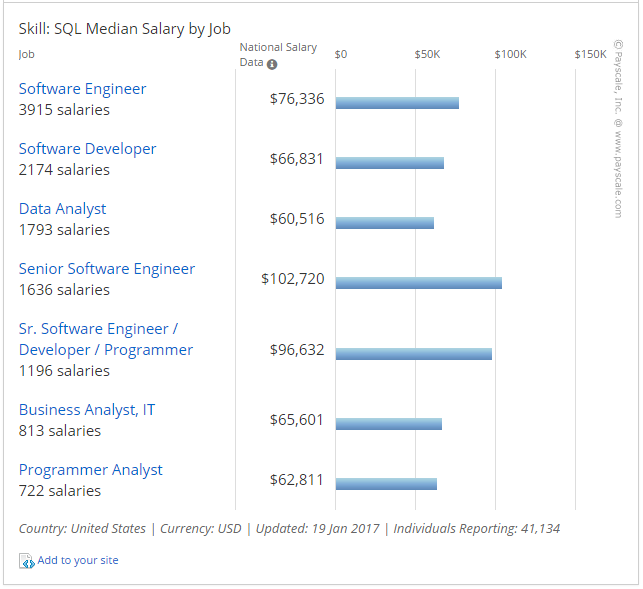Click the Country: United States text

pos(82,529)
